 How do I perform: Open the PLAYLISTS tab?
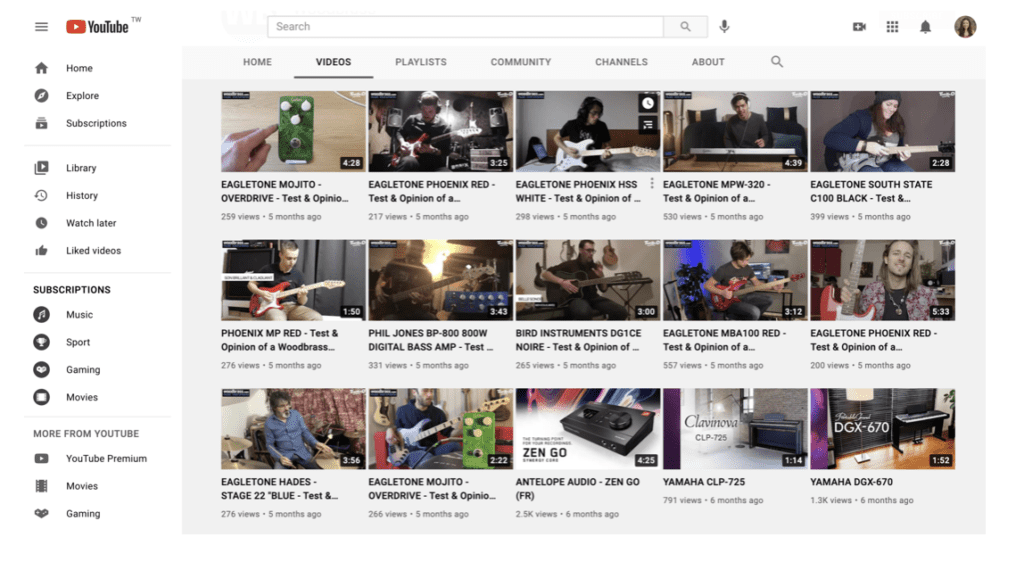point(421,62)
